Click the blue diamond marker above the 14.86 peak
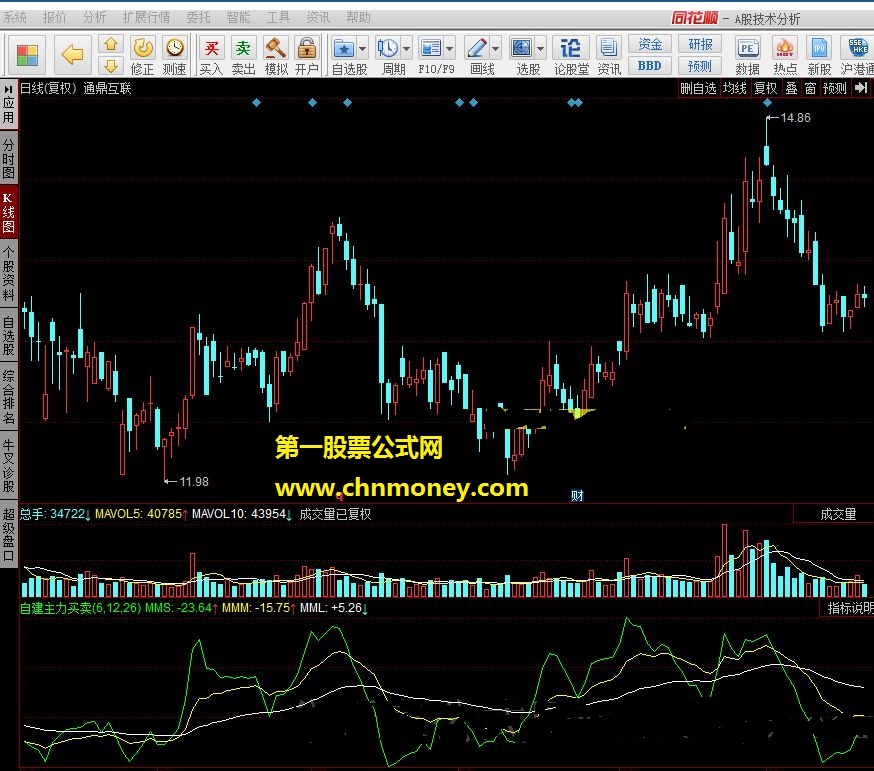Screen dimensions: 874x771 point(768,103)
